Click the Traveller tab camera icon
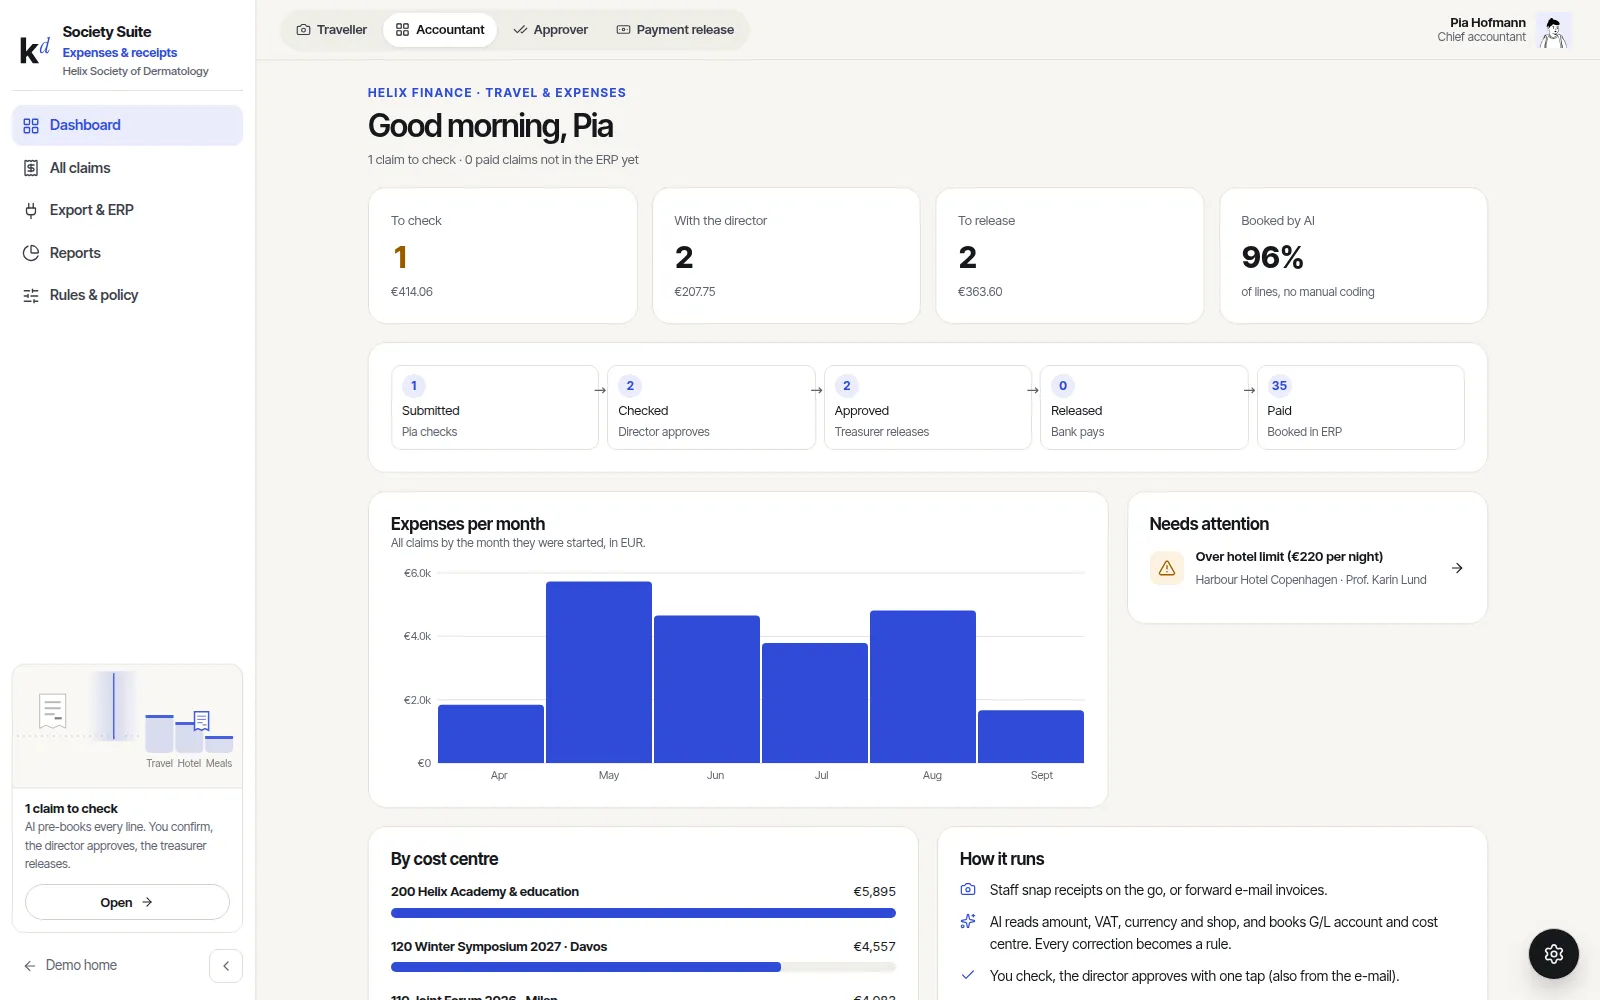This screenshot has height=1000, width=1600. point(303,30)
